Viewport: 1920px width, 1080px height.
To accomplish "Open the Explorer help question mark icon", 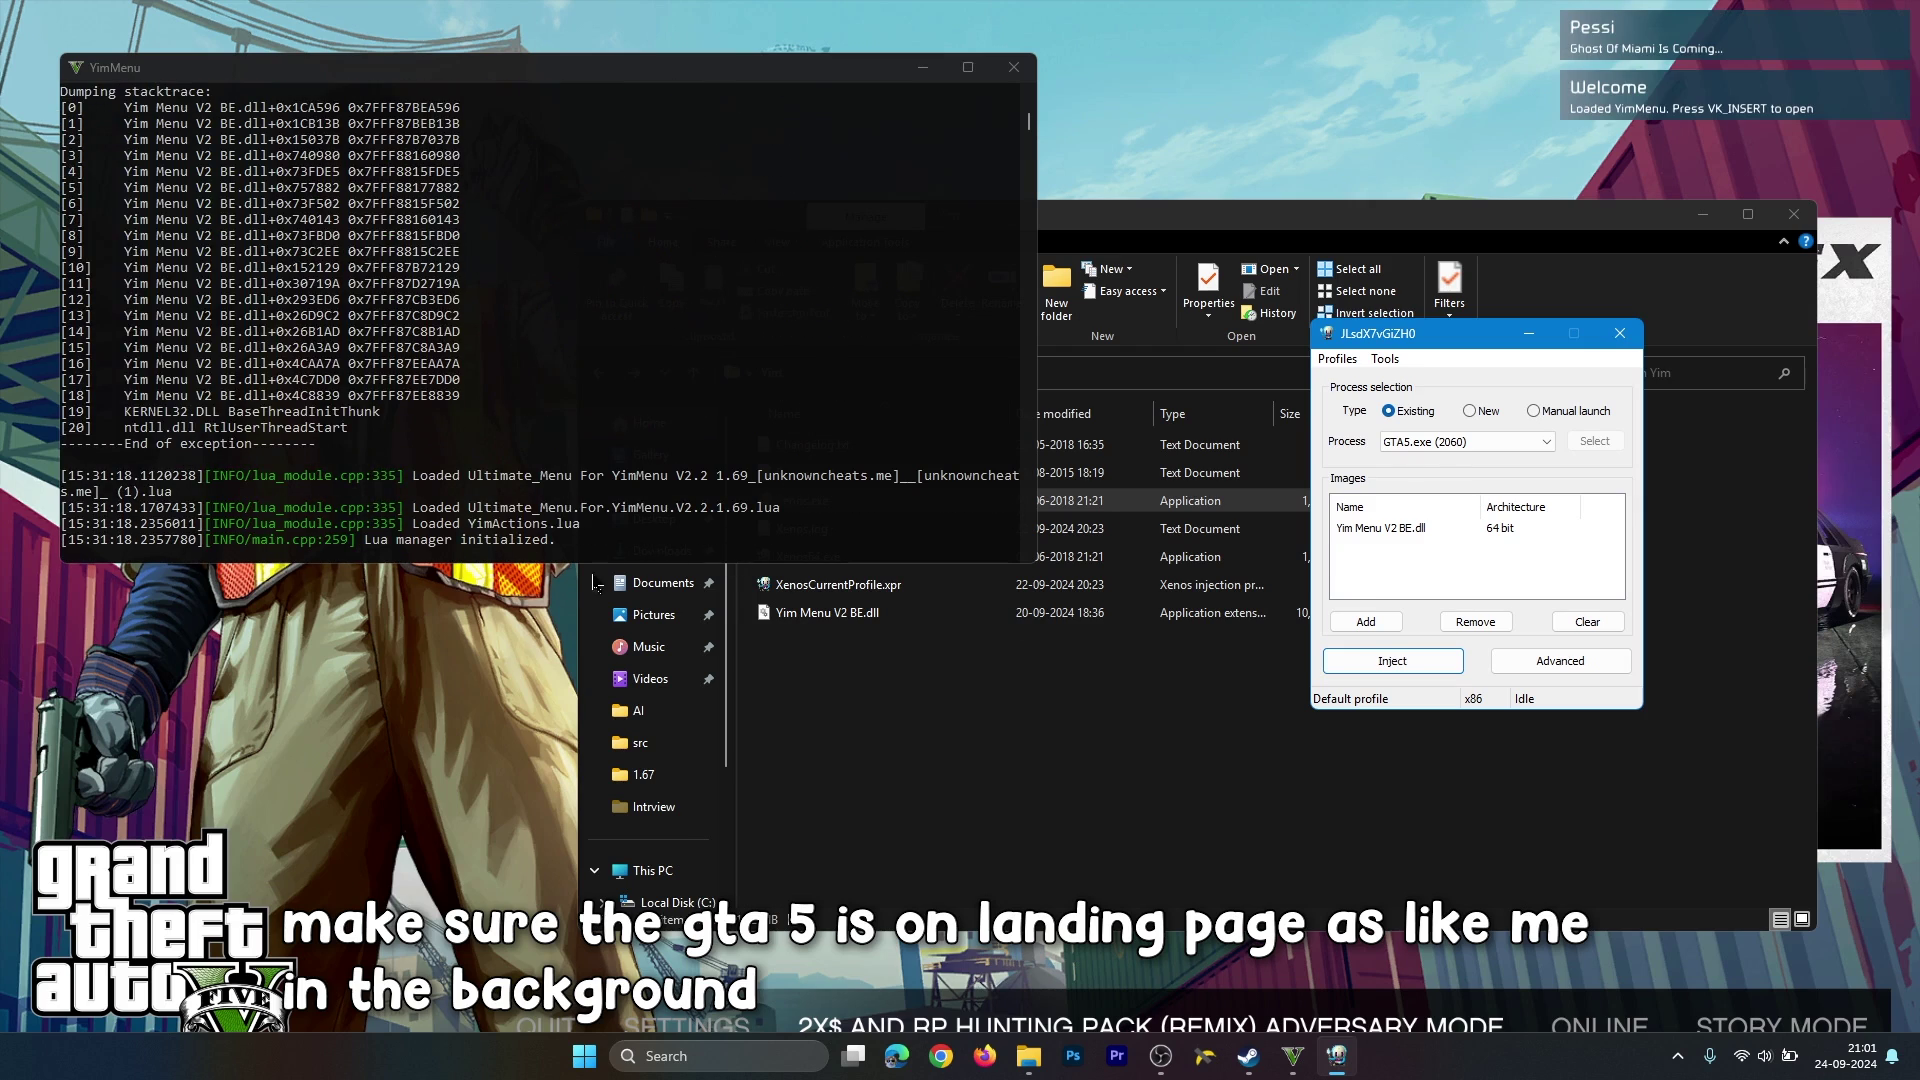I will click(x=1805, y=241).
